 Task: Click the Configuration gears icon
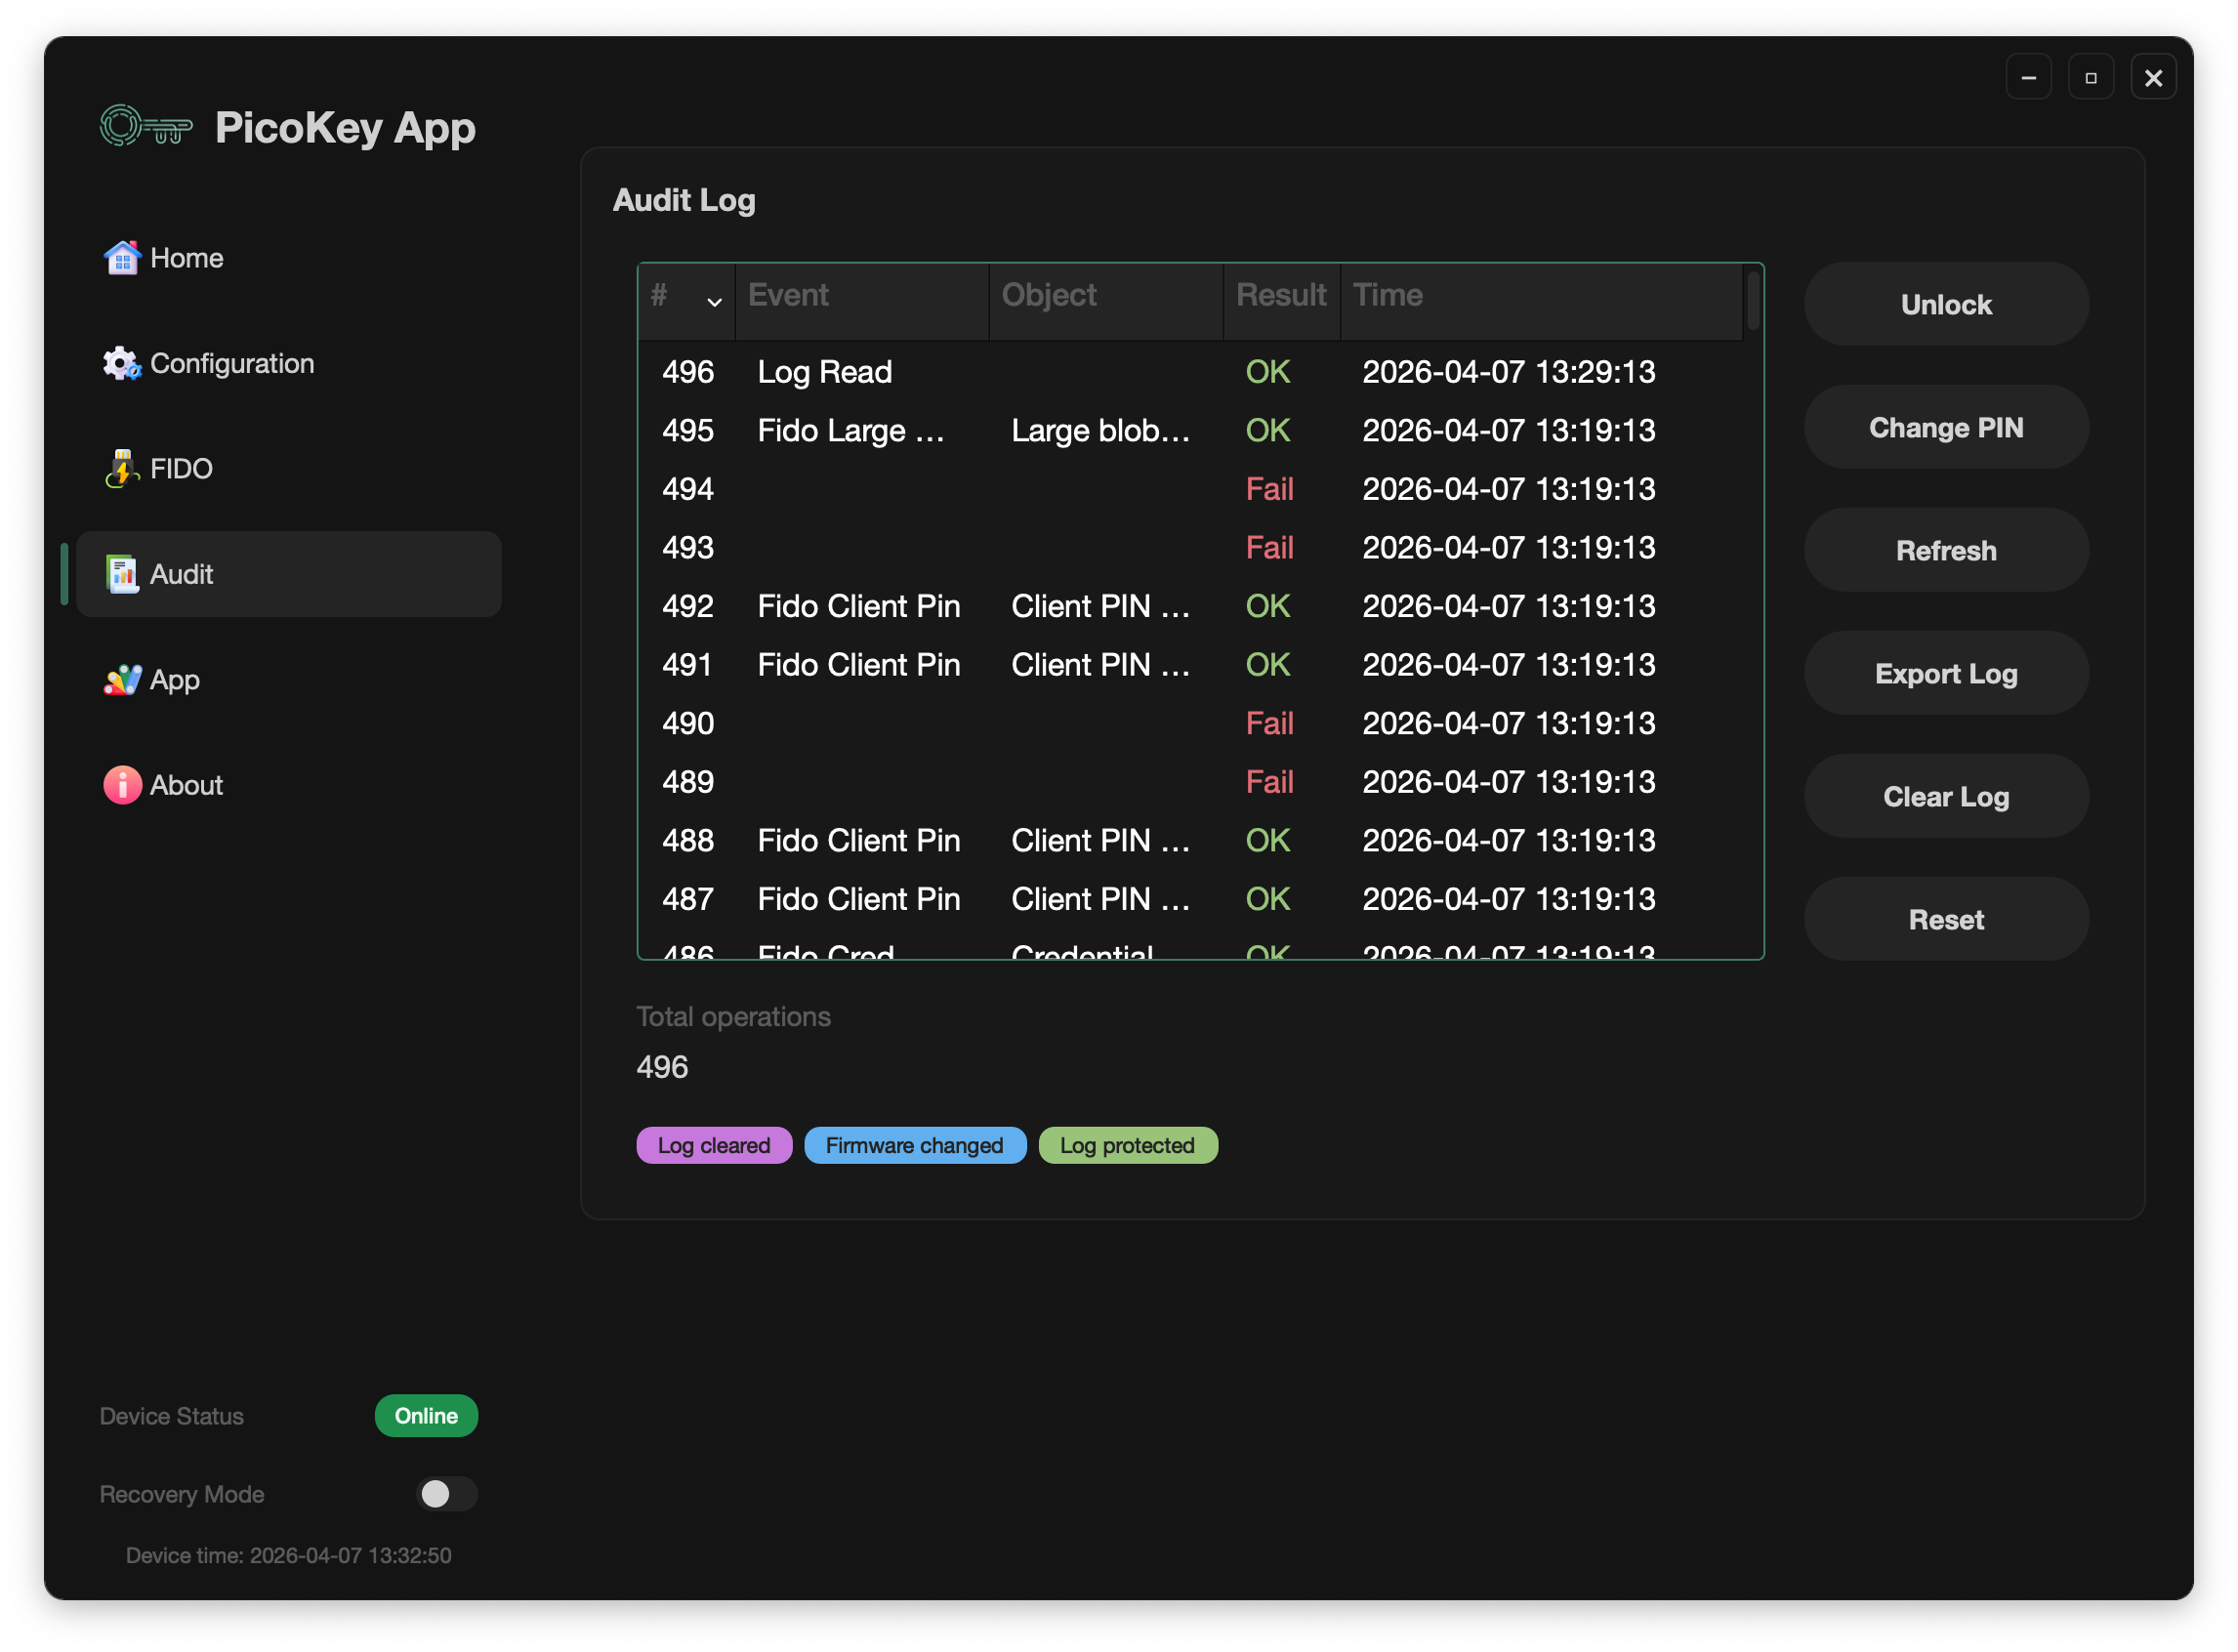[122, 363]
